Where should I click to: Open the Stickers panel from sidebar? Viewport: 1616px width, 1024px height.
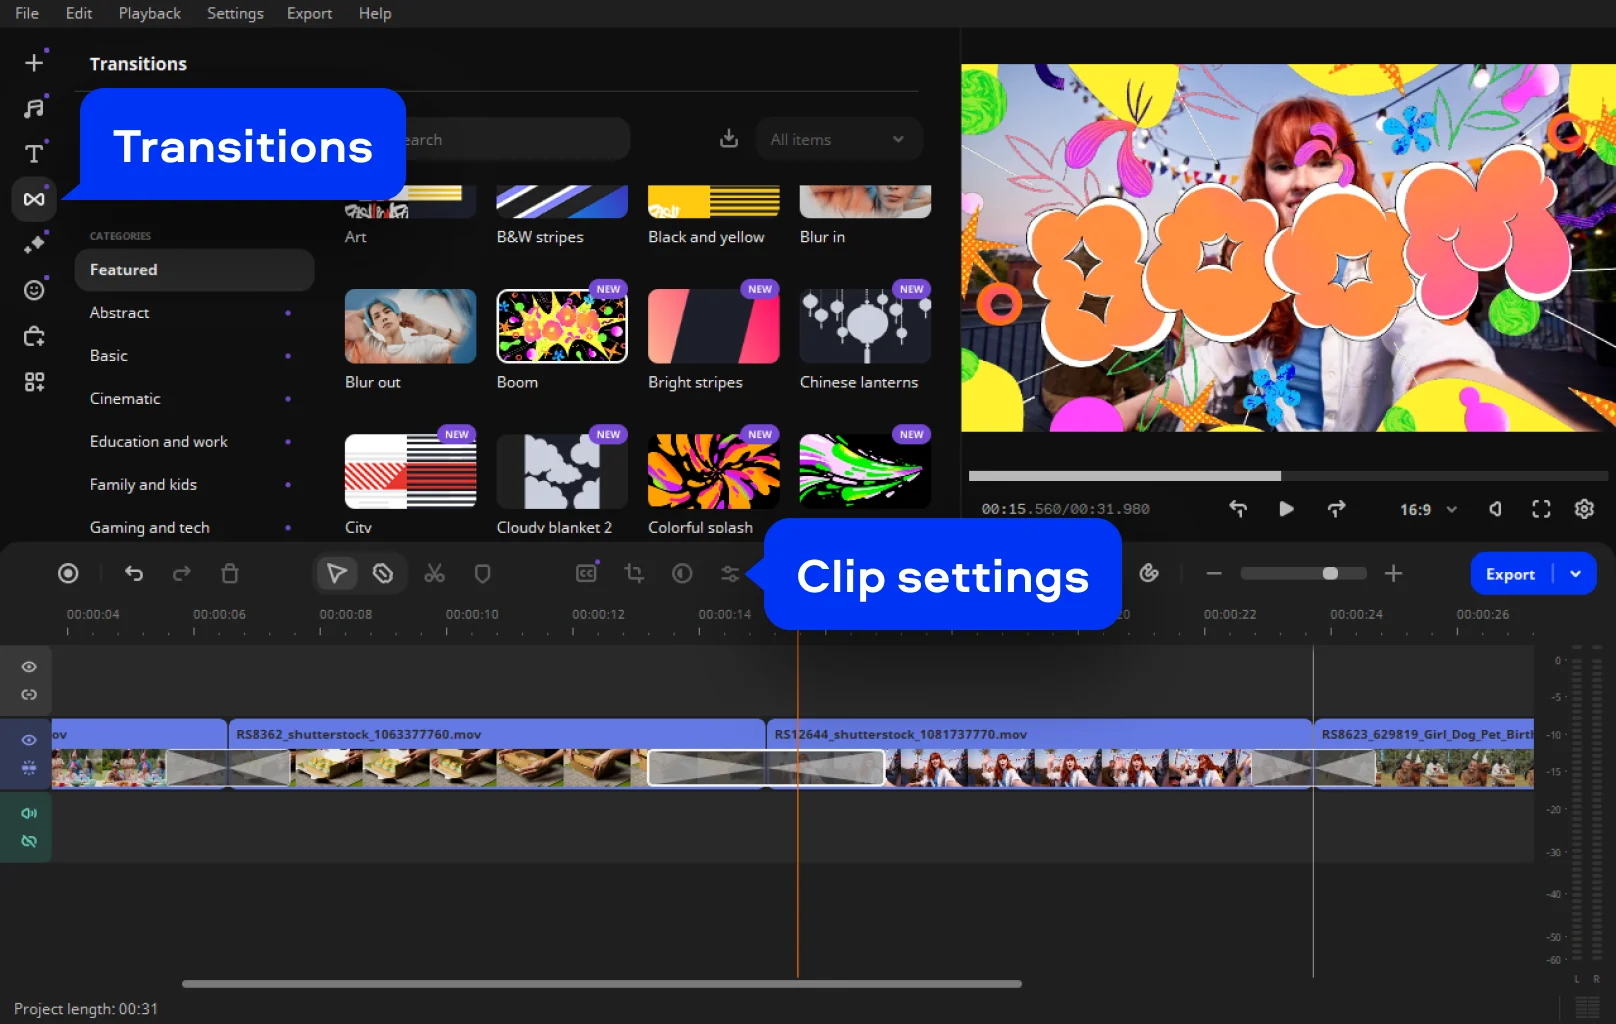click(34, 290)
